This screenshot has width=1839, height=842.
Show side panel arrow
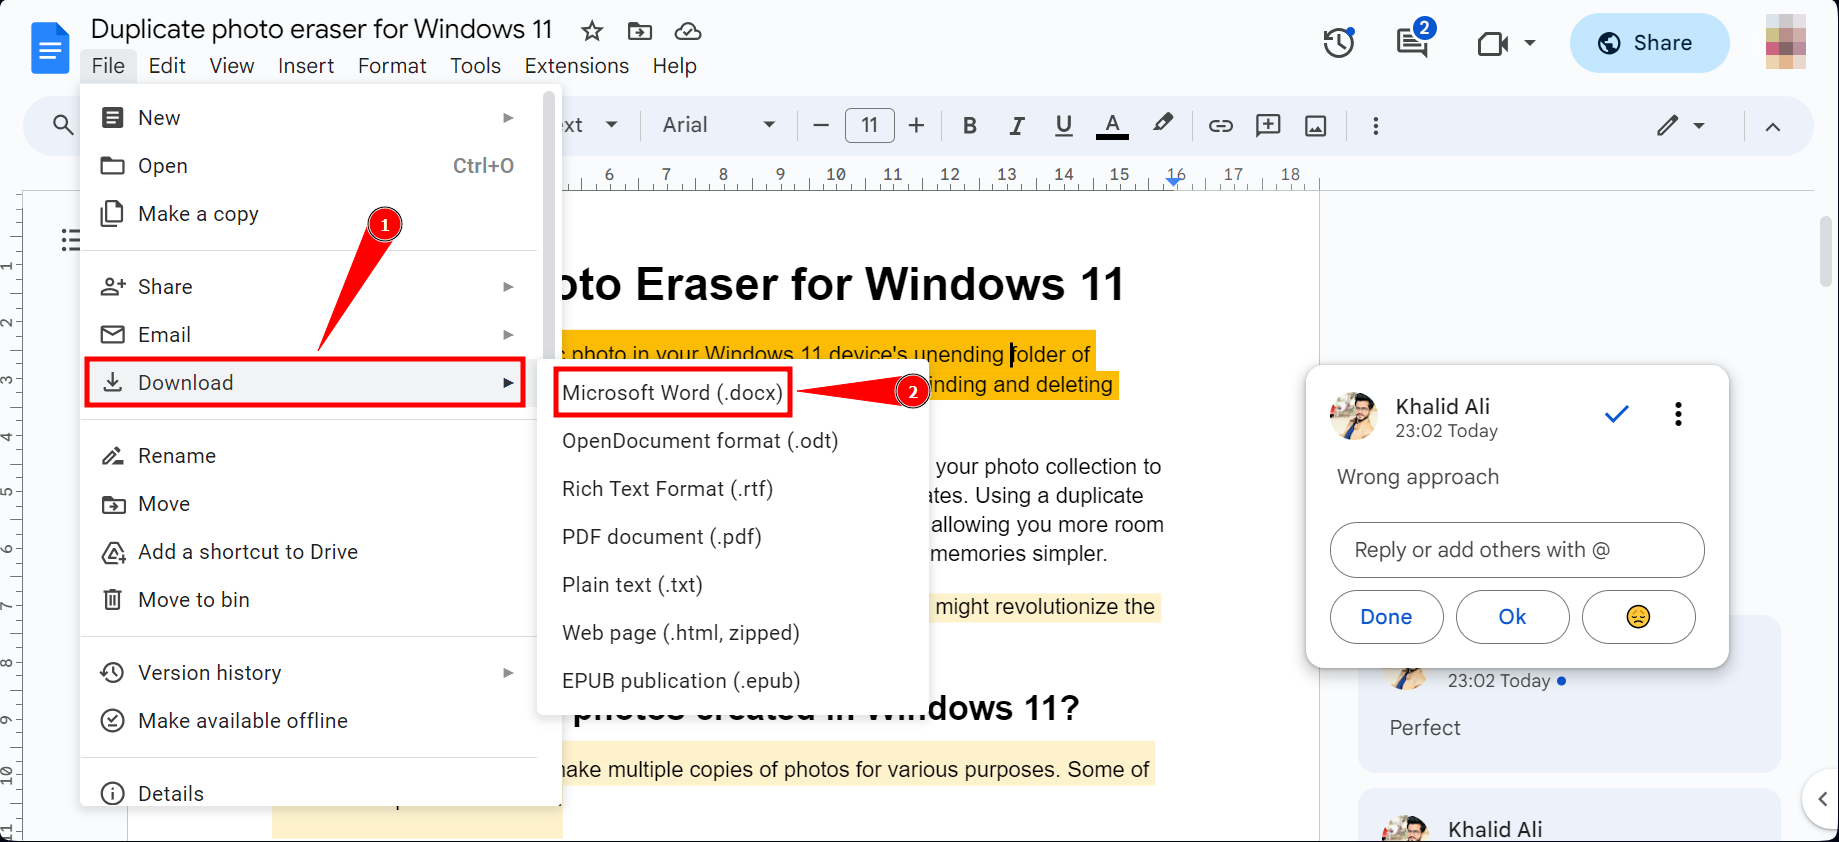pos(1822,798)
